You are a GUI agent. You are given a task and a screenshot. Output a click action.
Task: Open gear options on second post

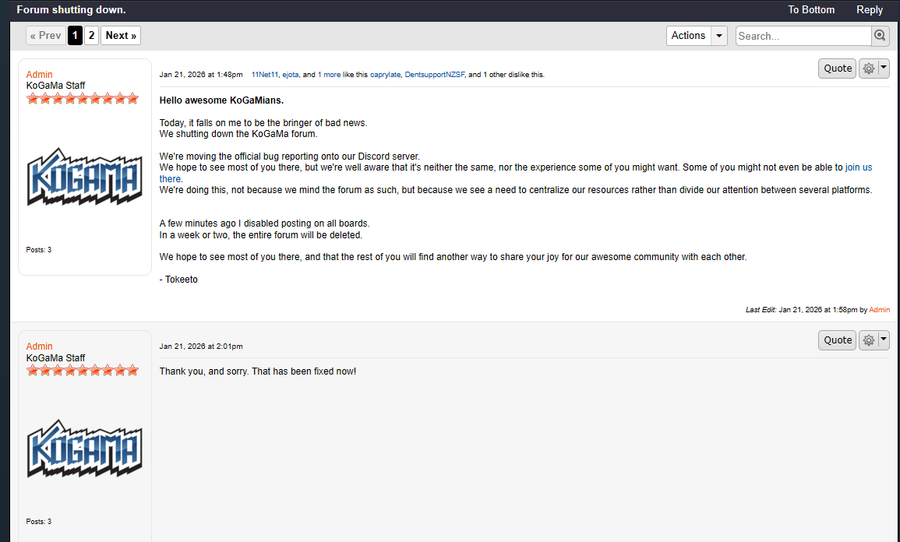click(x=868, y=340)
